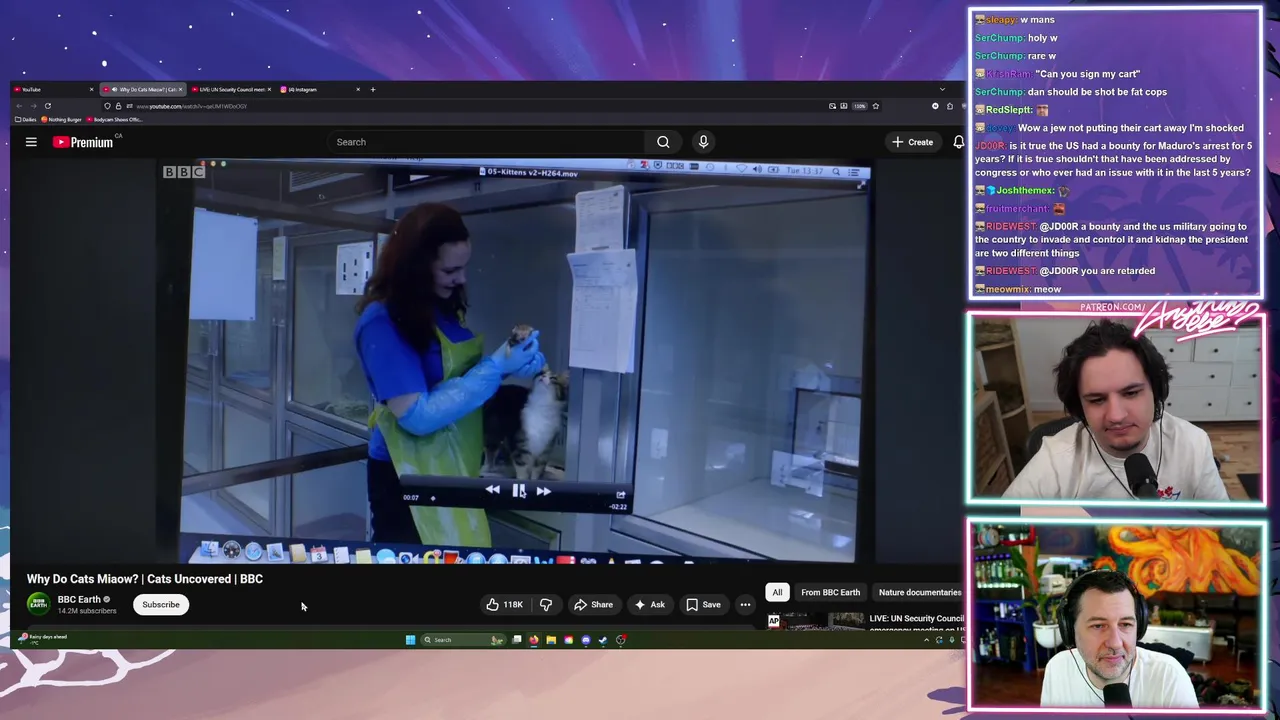Open the Nothing Burger bookmark
1280x720 pixels.
point(61,119)
